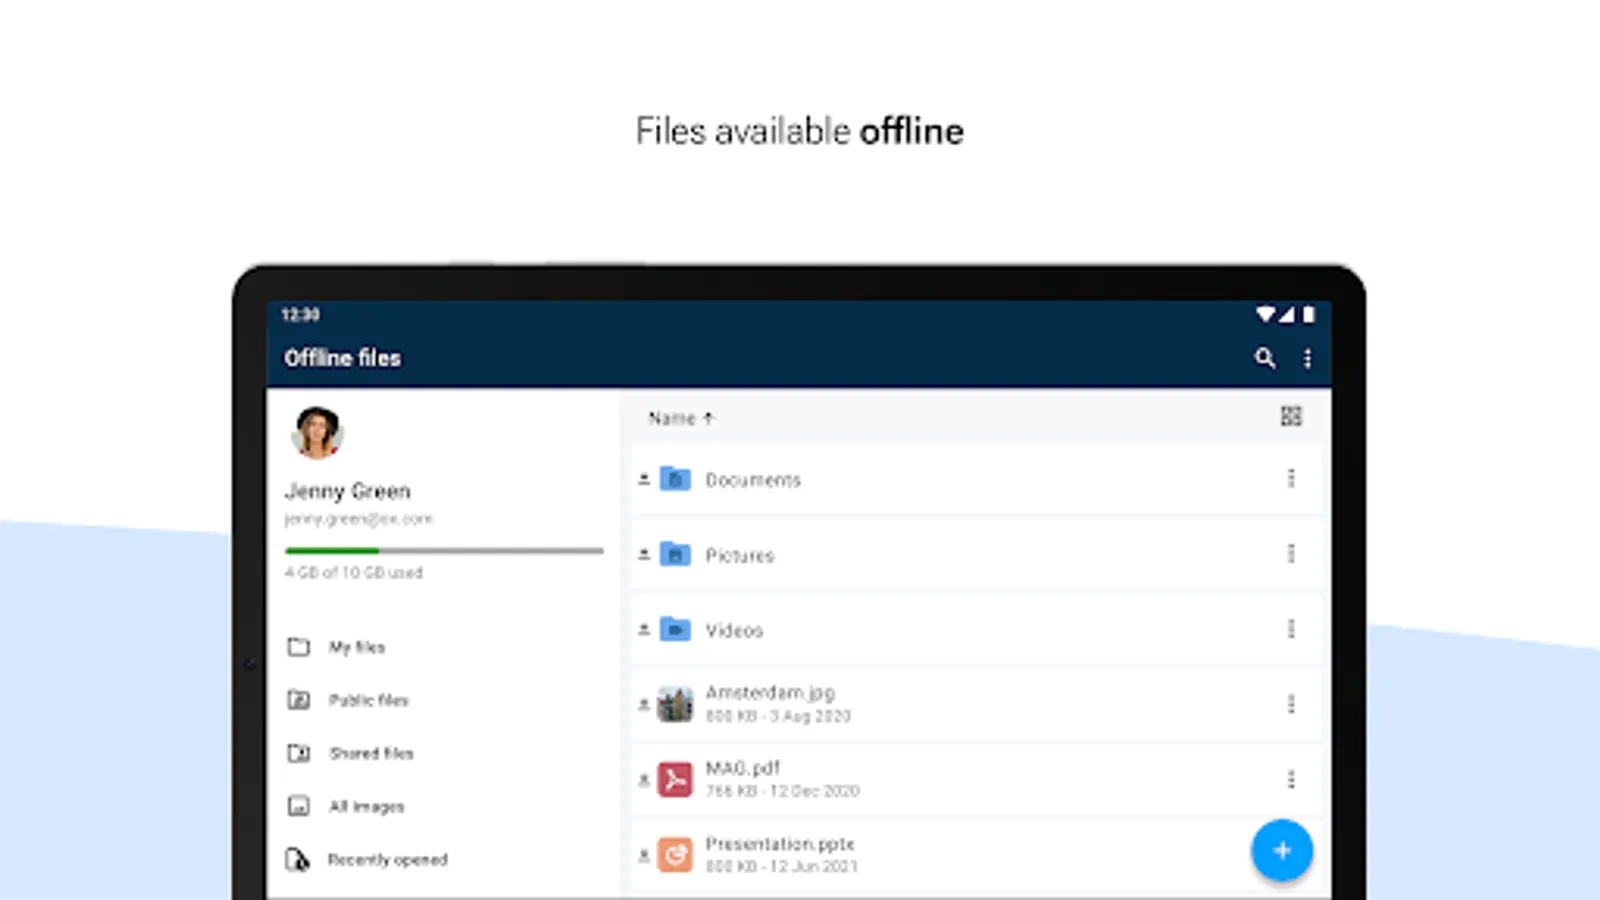Go to All images
The width and height of the screenshot is (1600, 900).
[x=366, y=806]
